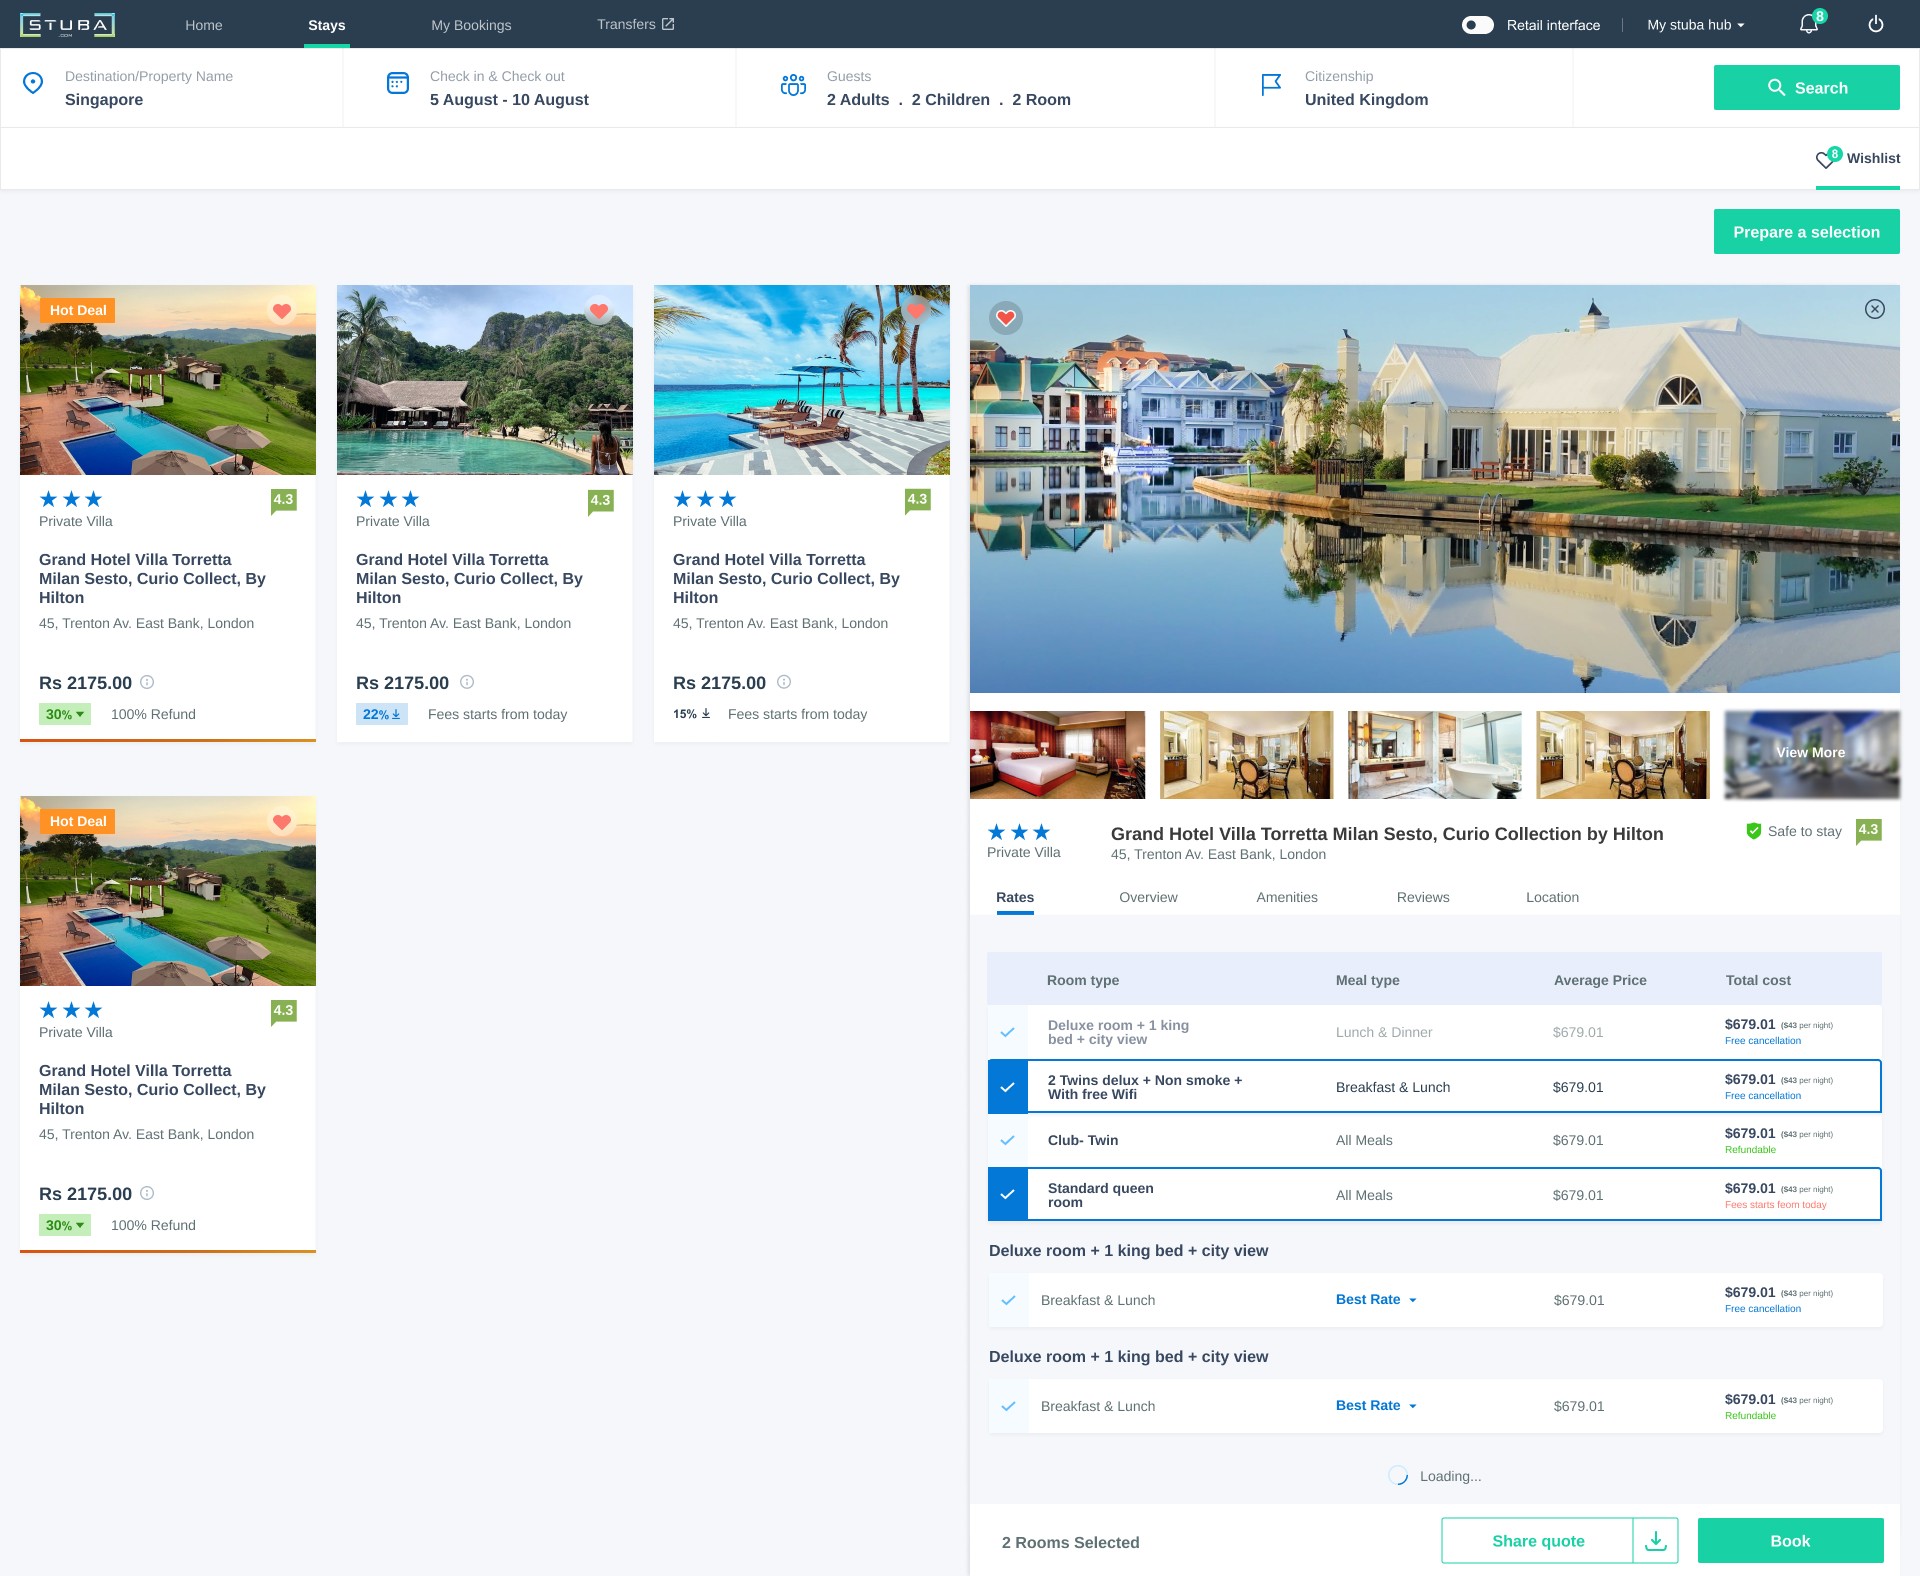This screenshot has height=1576, width=1920.
Task: Open the 30% discount dropdown on first card
Action: click(65, 714)
